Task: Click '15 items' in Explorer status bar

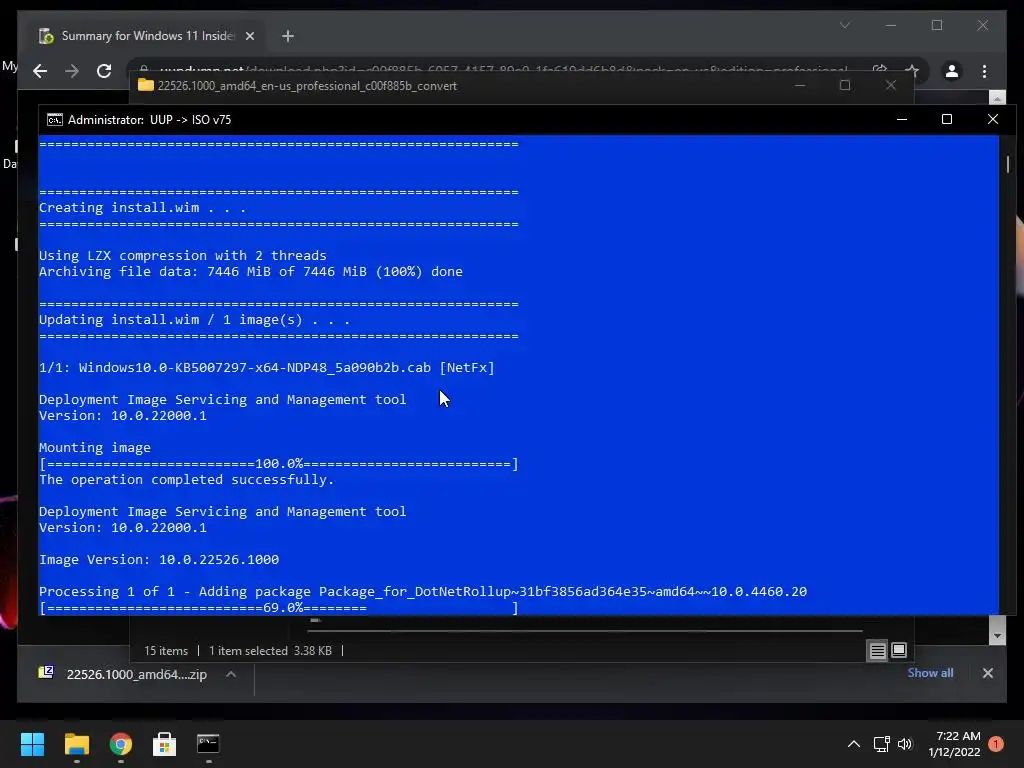Action: [x=166, y=650]
